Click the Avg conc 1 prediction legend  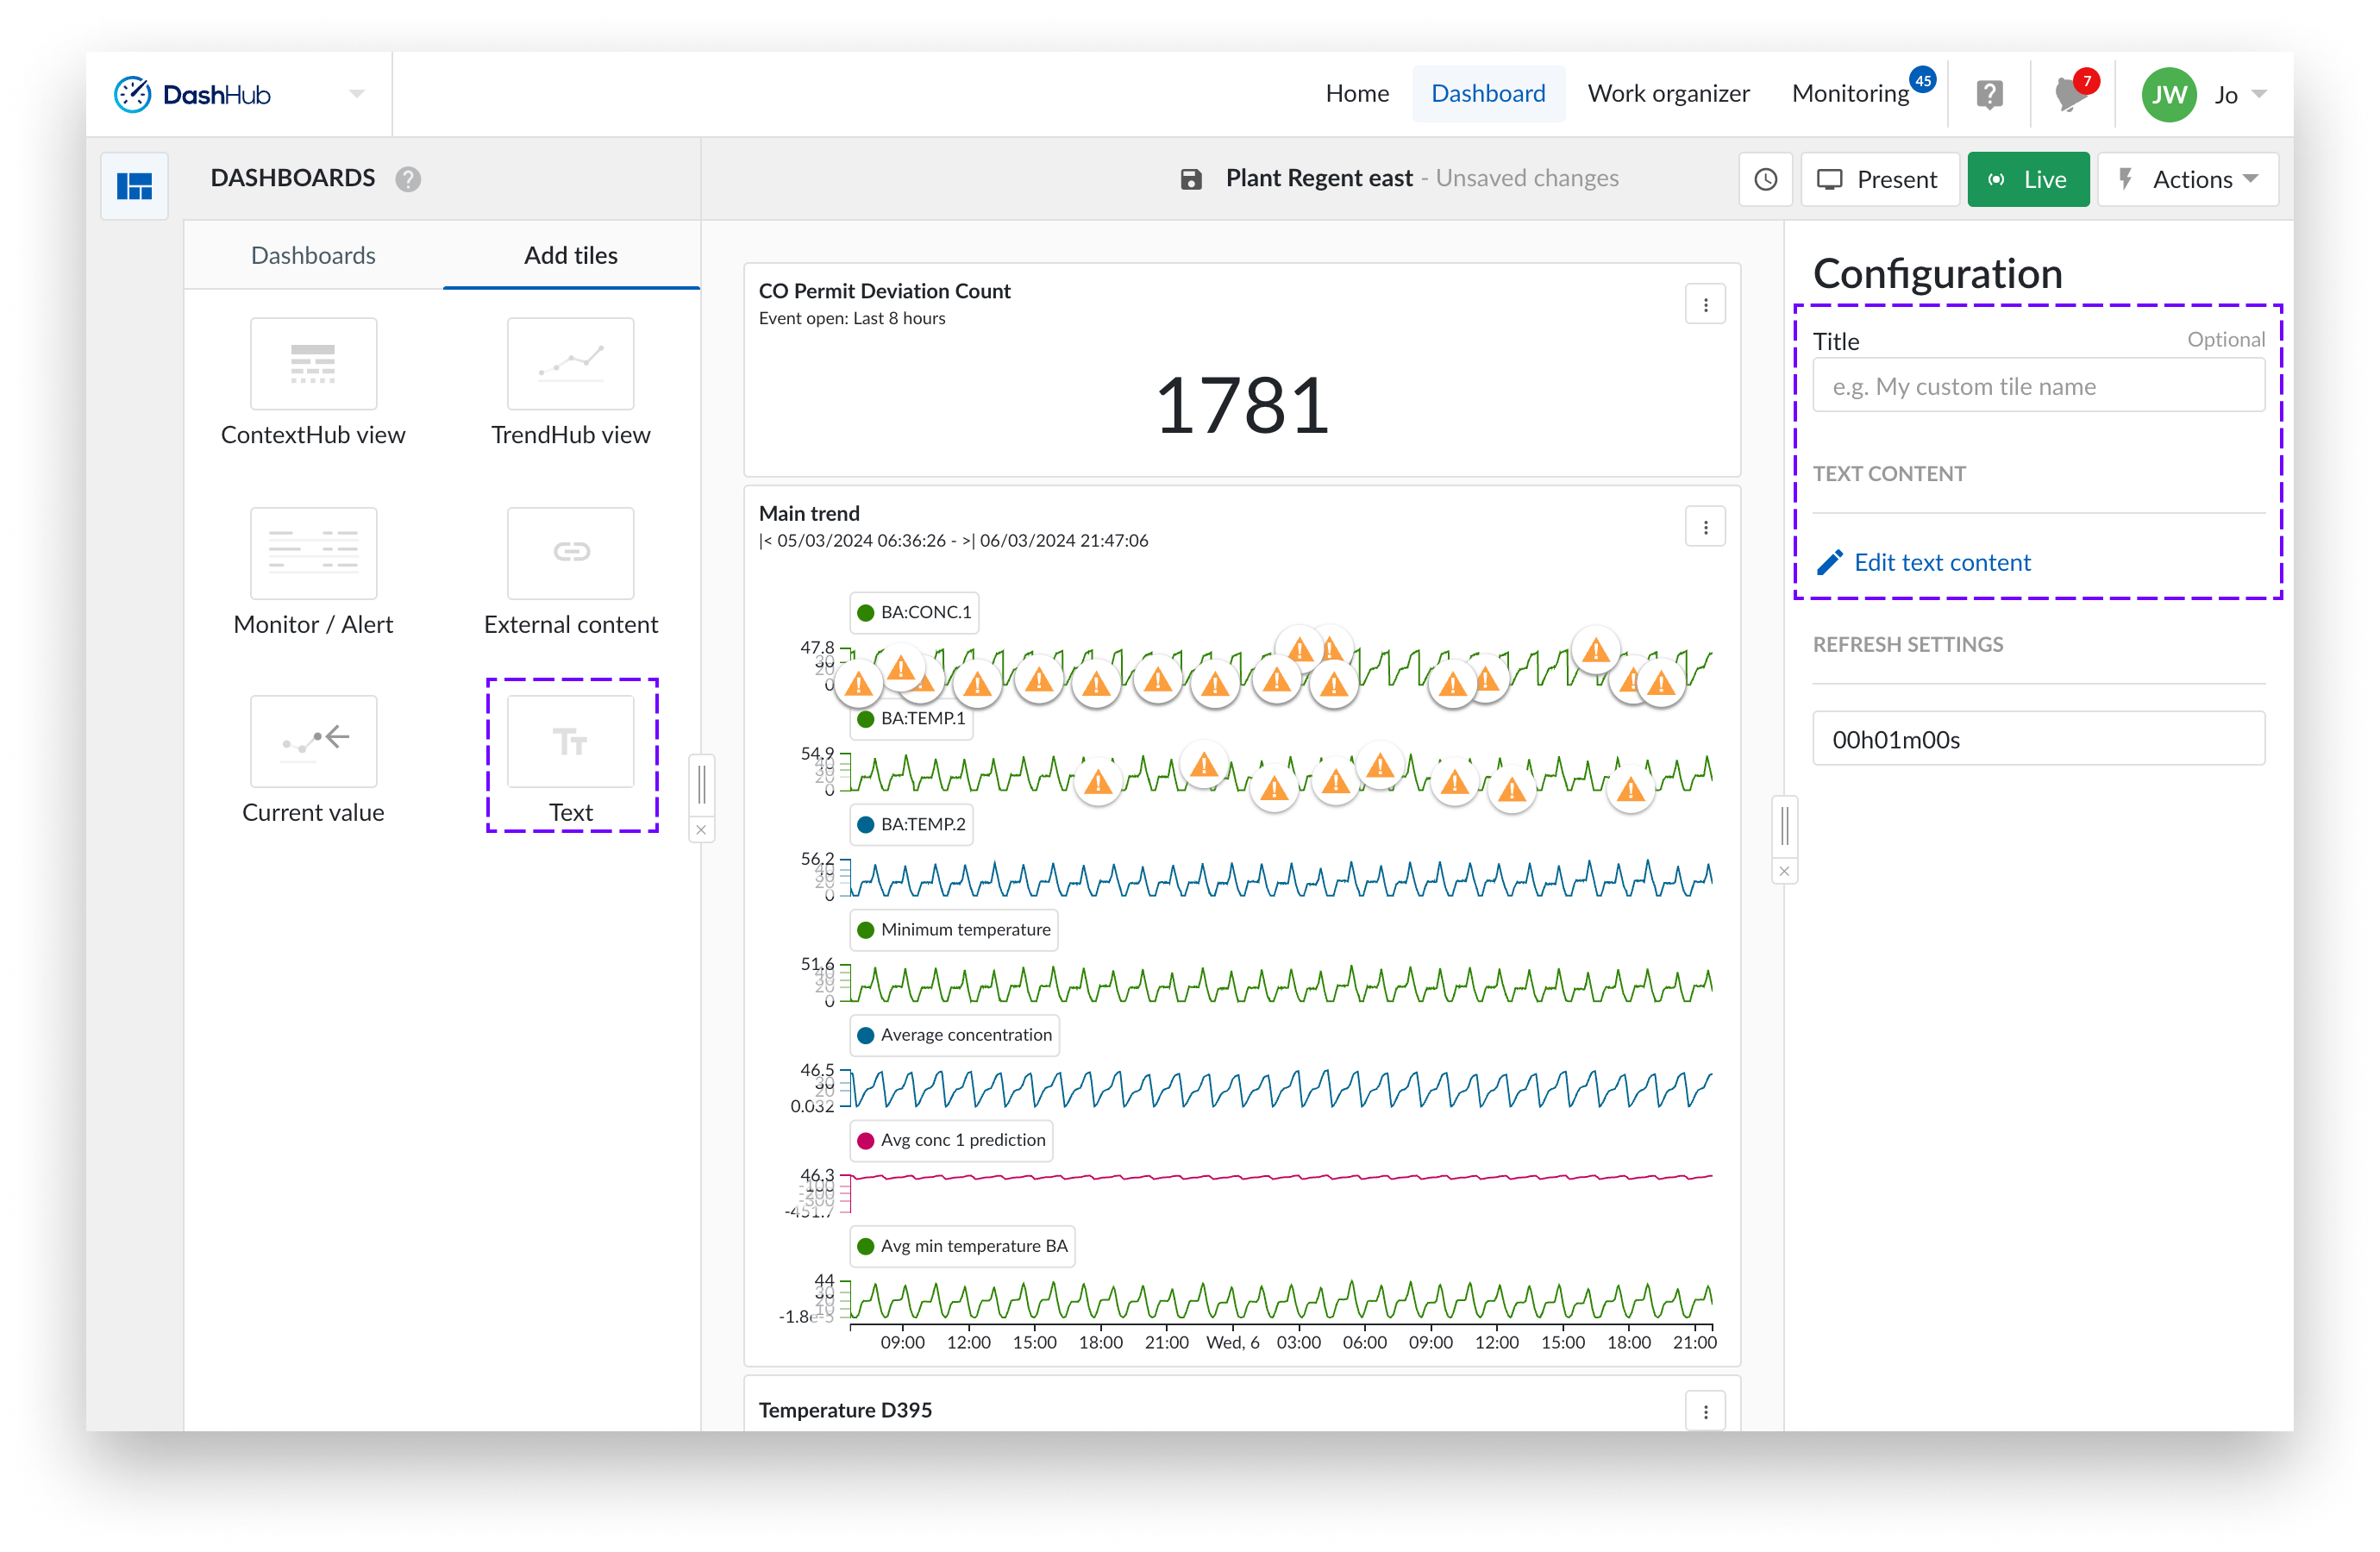952,1140
